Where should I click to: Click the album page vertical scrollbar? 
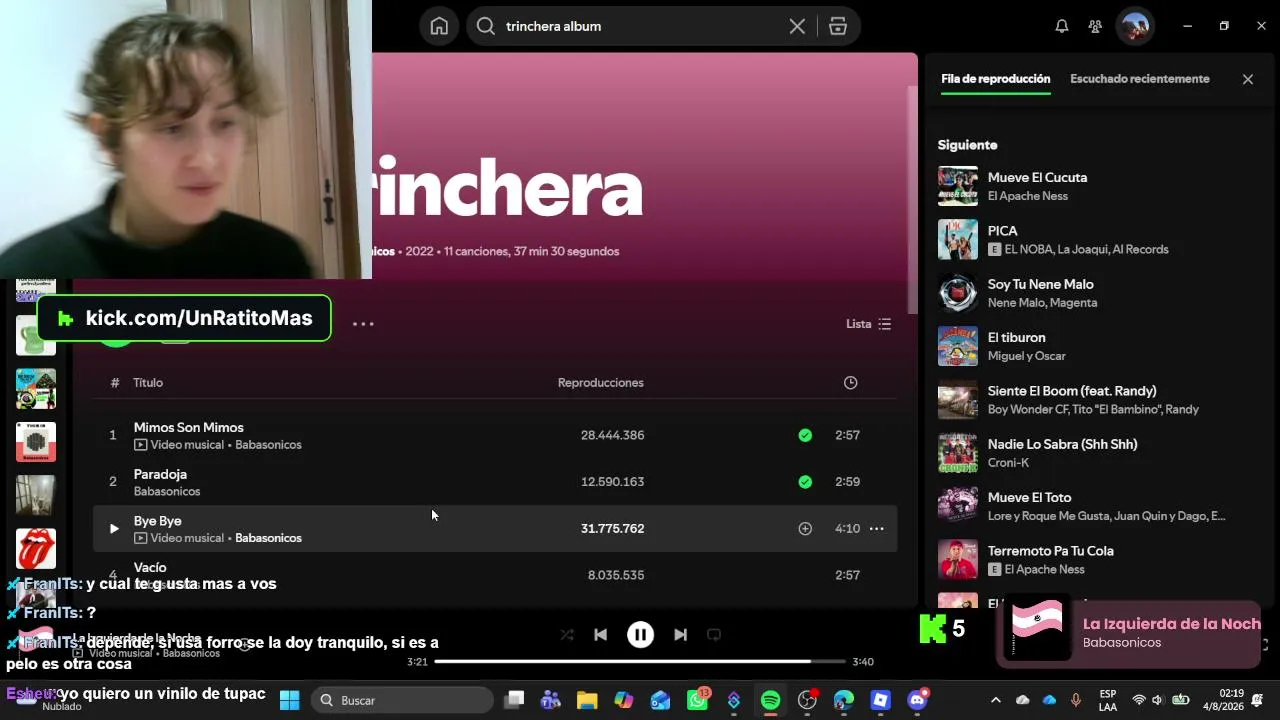tap(912, 200)
